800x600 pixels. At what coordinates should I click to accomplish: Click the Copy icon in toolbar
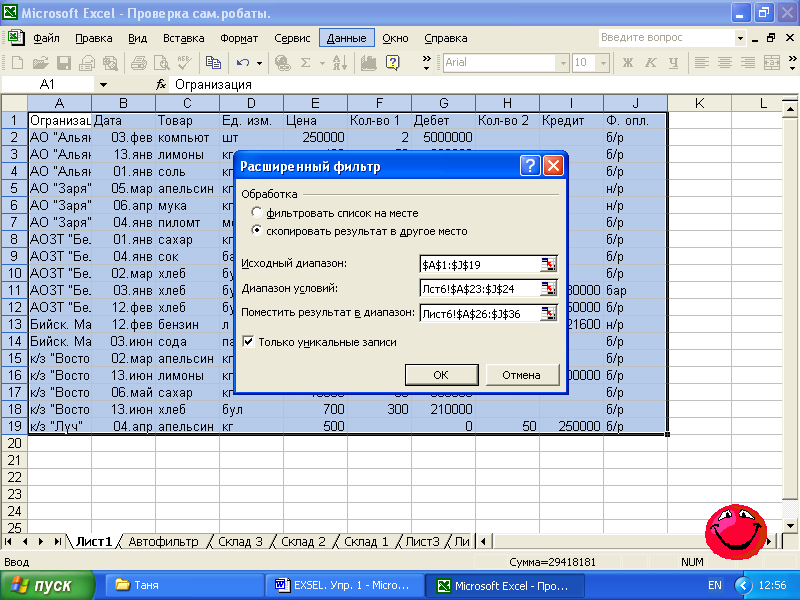click(x=213, y=62)
